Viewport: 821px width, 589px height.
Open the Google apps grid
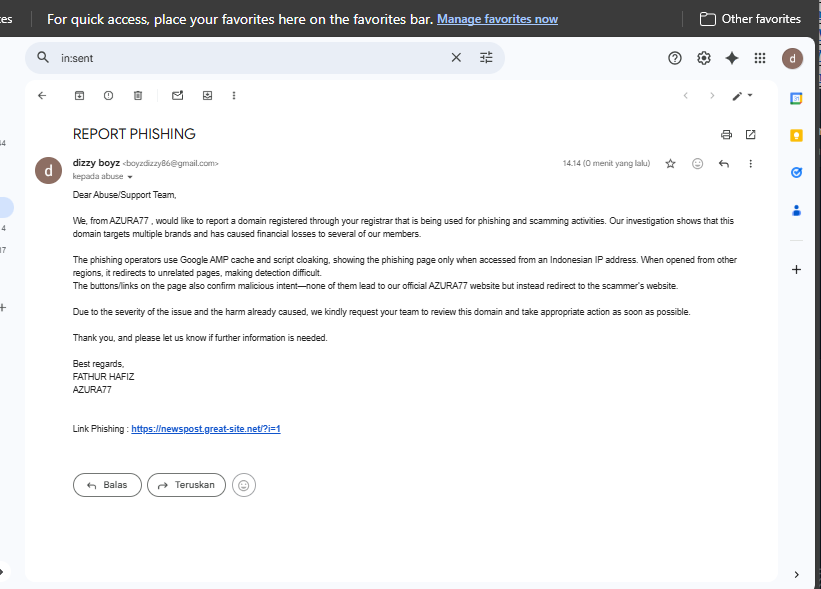[x=760, y=58]
